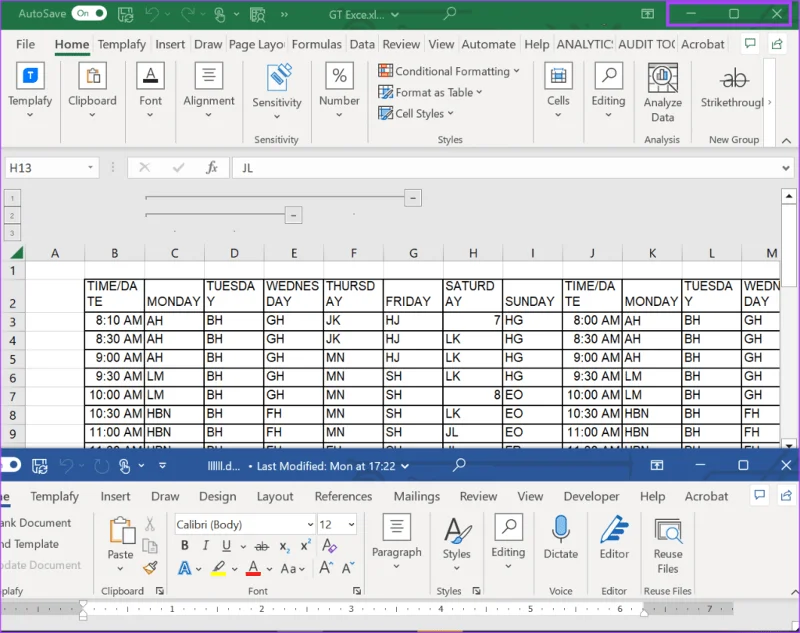Open Format as Table dropdown
This screenshot has width=800, height=633.
(x=430, y=92)
